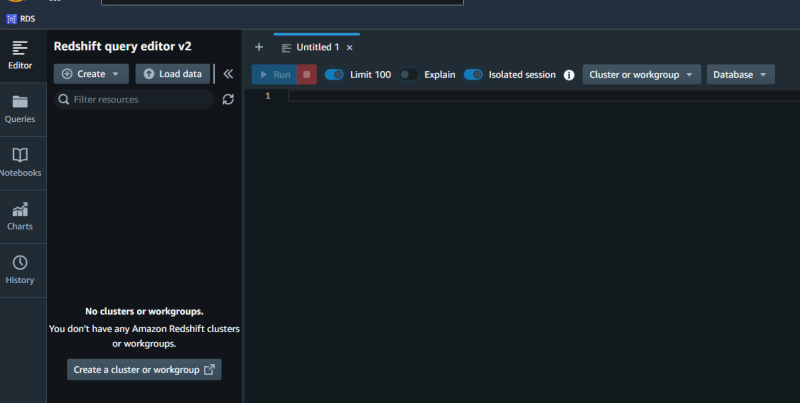The image size is (800, 403).
Task: Show Isolated session info tooltip
Action: click(569, 75)
